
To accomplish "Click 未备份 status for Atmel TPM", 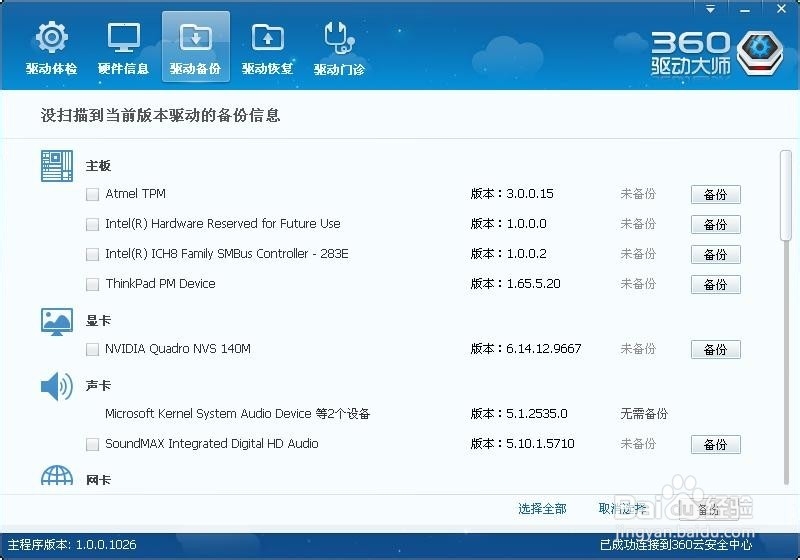I will [638, 194].
